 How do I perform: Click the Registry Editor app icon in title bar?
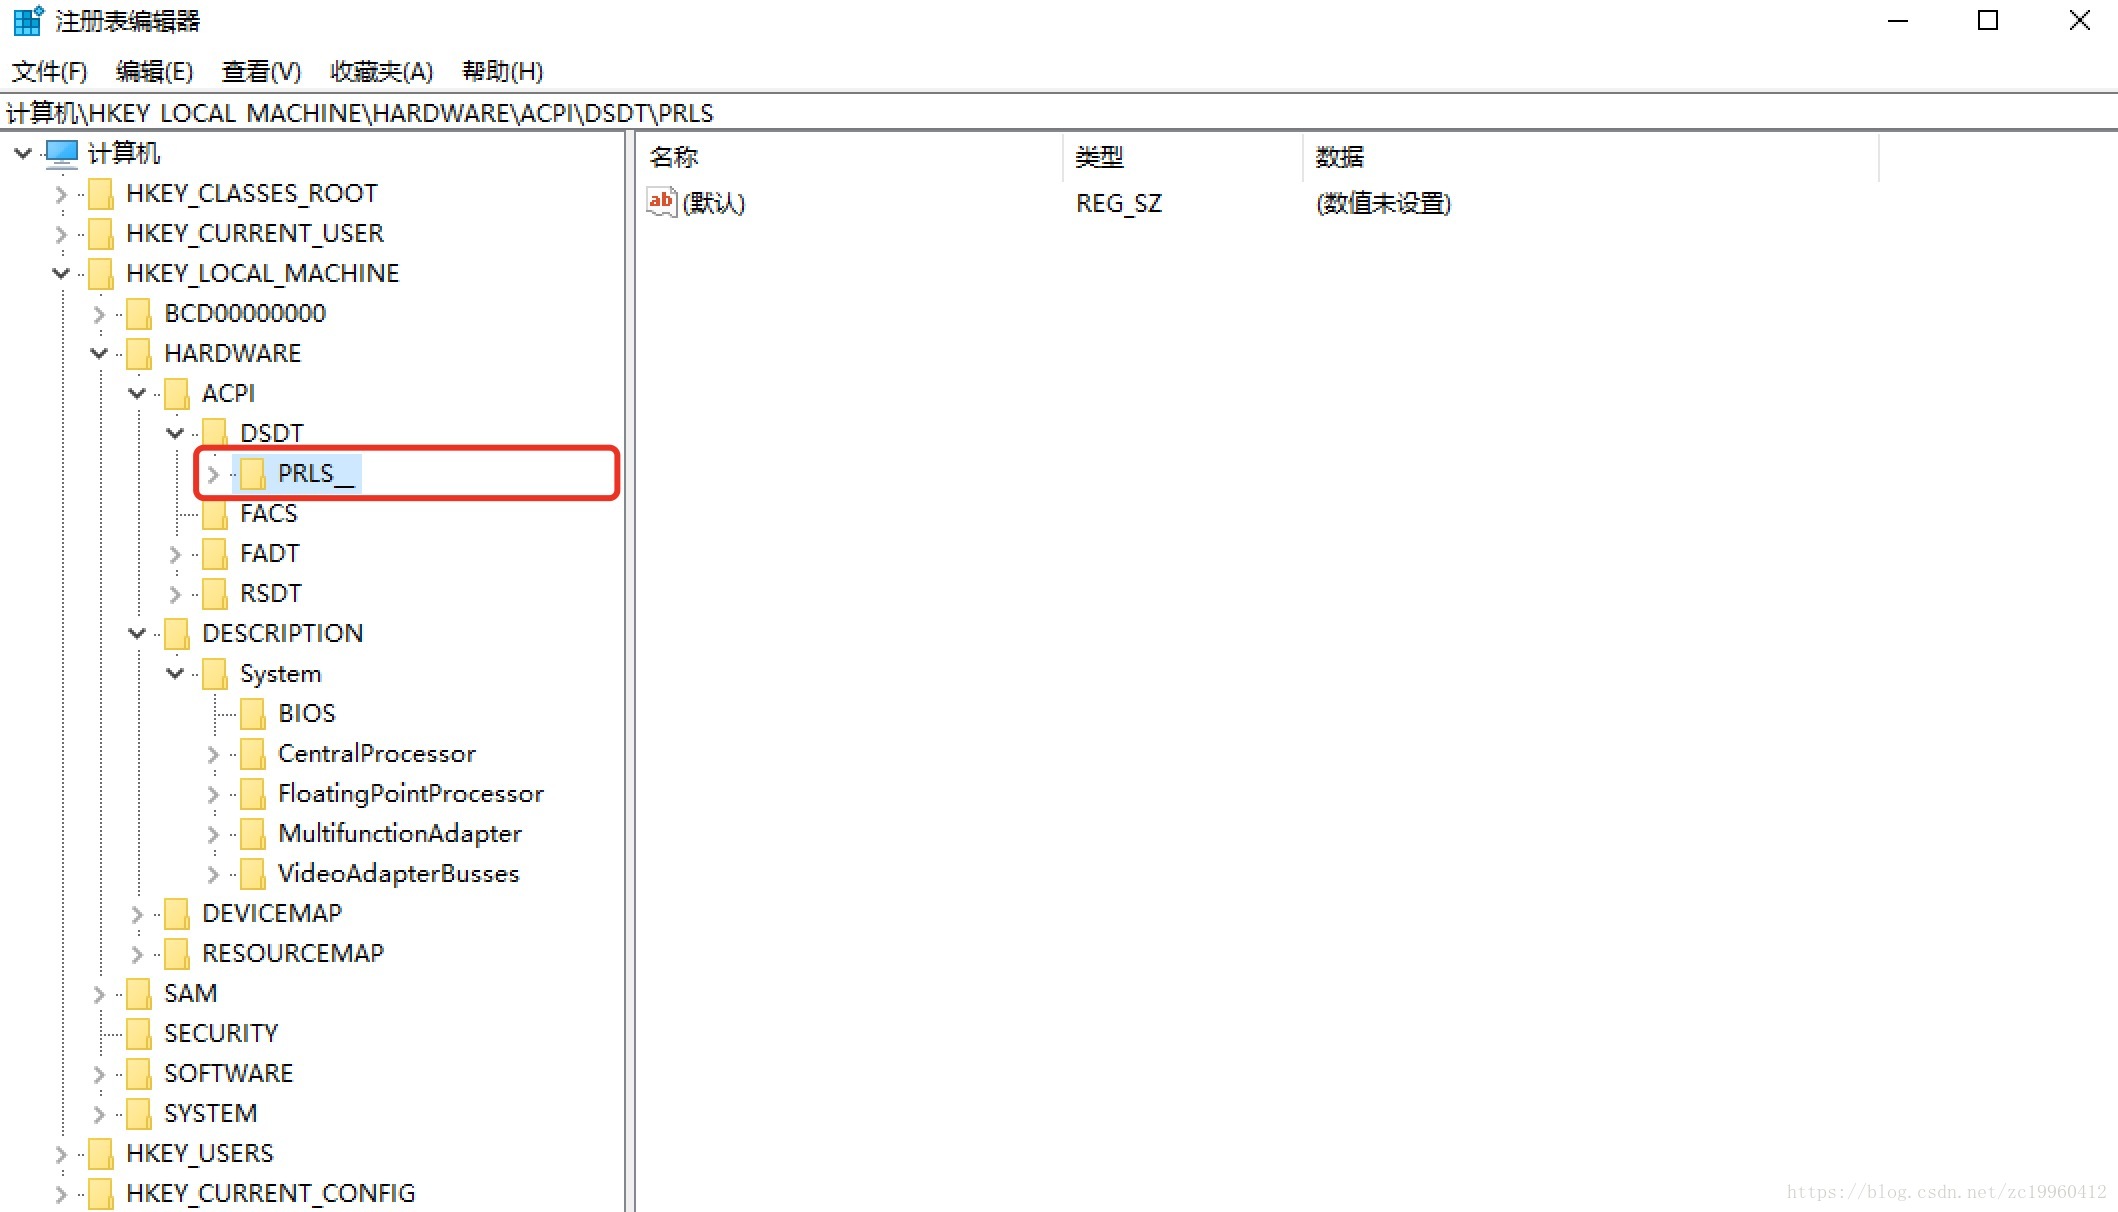28,20
